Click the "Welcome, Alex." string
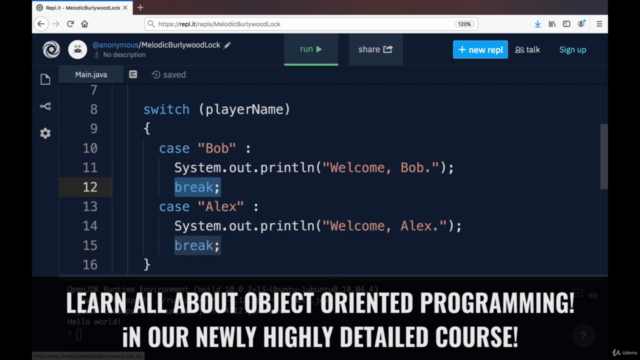The height and width of the screenshot is (360, 640). (384, 226)
